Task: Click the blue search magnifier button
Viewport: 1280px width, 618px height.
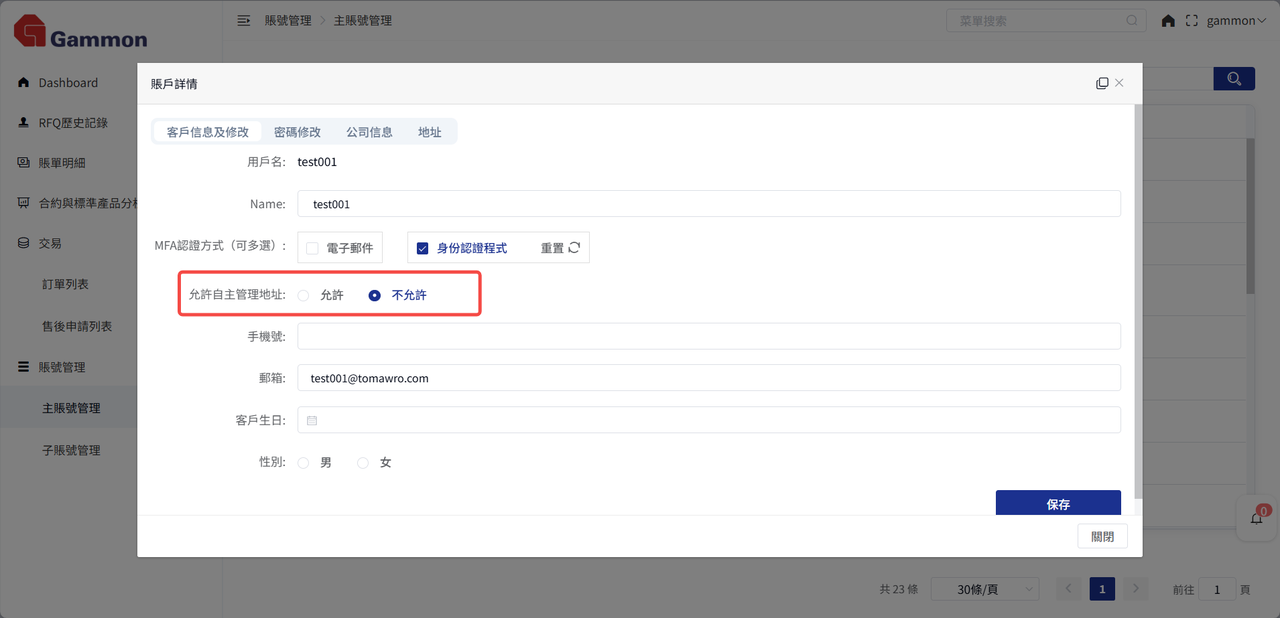Action: point(1234,79)
